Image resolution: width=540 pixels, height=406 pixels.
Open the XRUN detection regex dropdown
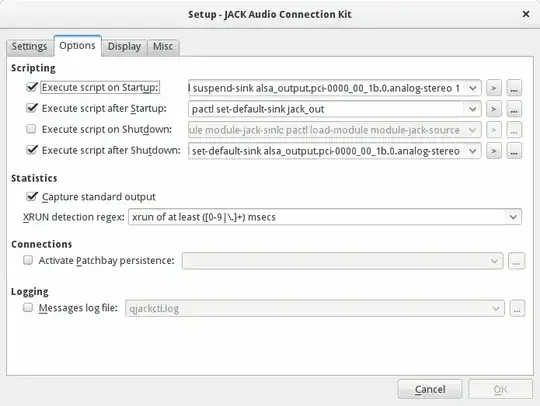coord(513,217)
